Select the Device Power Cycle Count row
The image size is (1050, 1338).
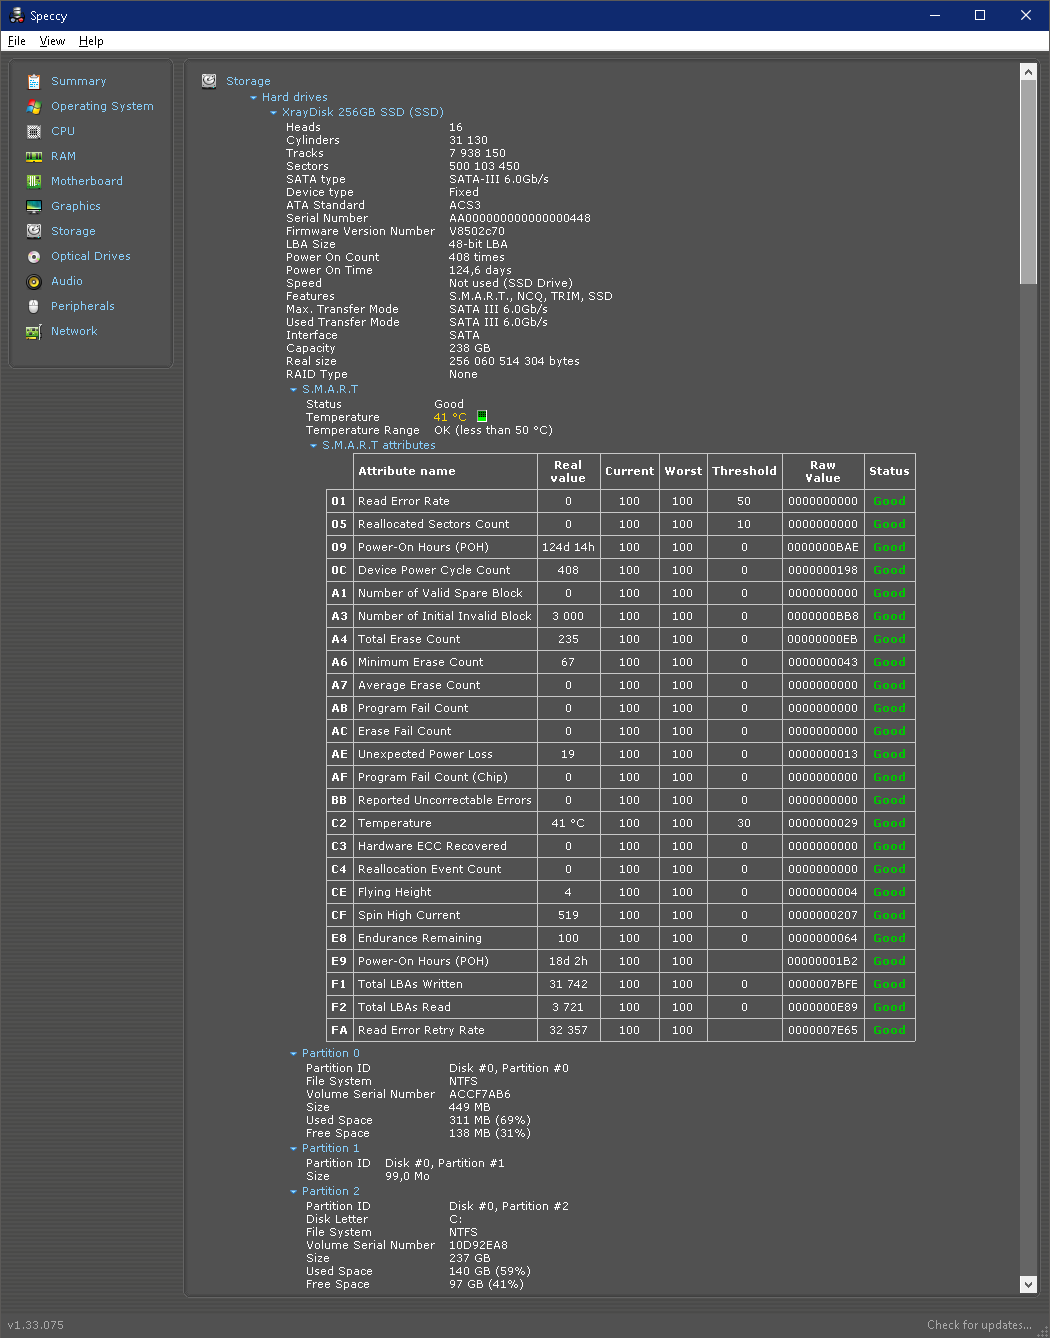point(621,570)
